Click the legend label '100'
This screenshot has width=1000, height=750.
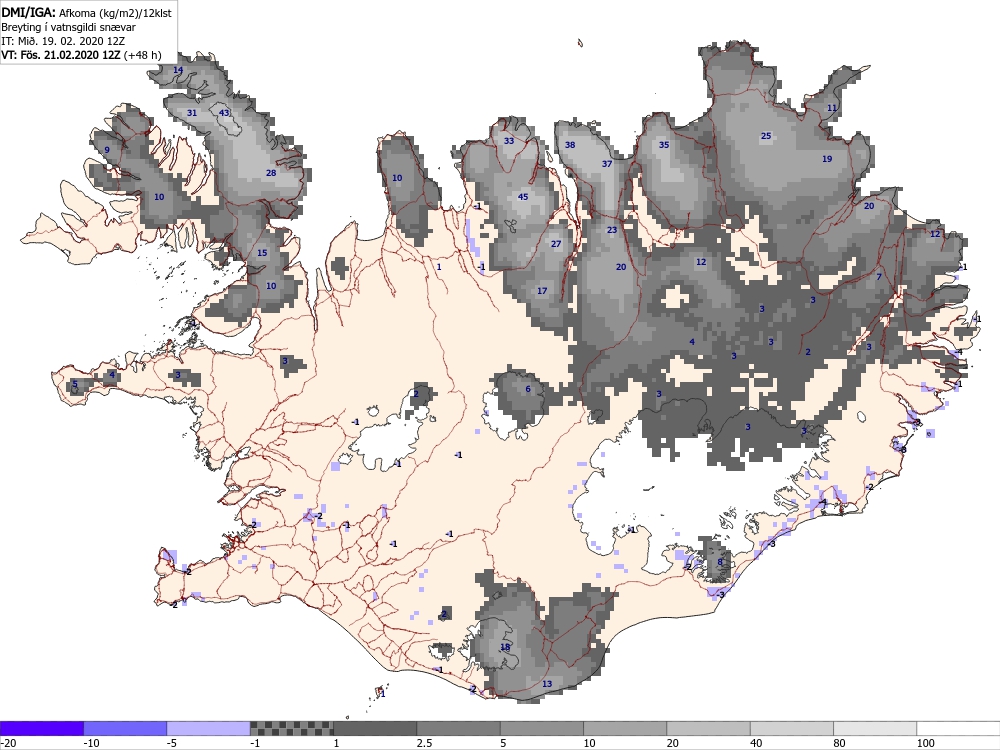pos(925,743)
